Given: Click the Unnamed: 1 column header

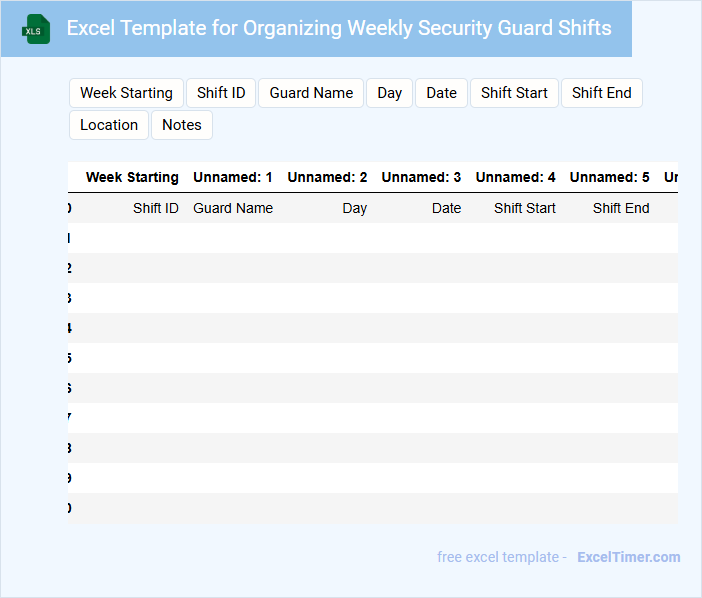Looking at the screenshot, I should (233, 177).
